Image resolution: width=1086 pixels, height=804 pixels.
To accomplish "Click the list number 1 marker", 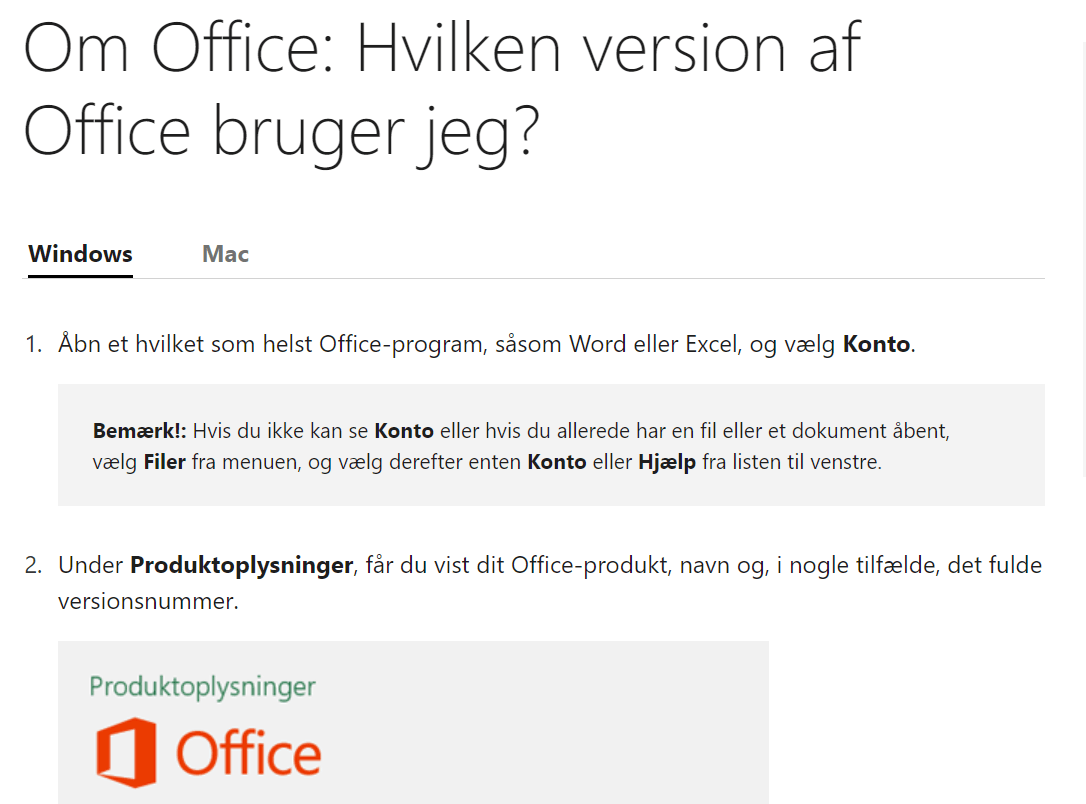I will [33, 344].
